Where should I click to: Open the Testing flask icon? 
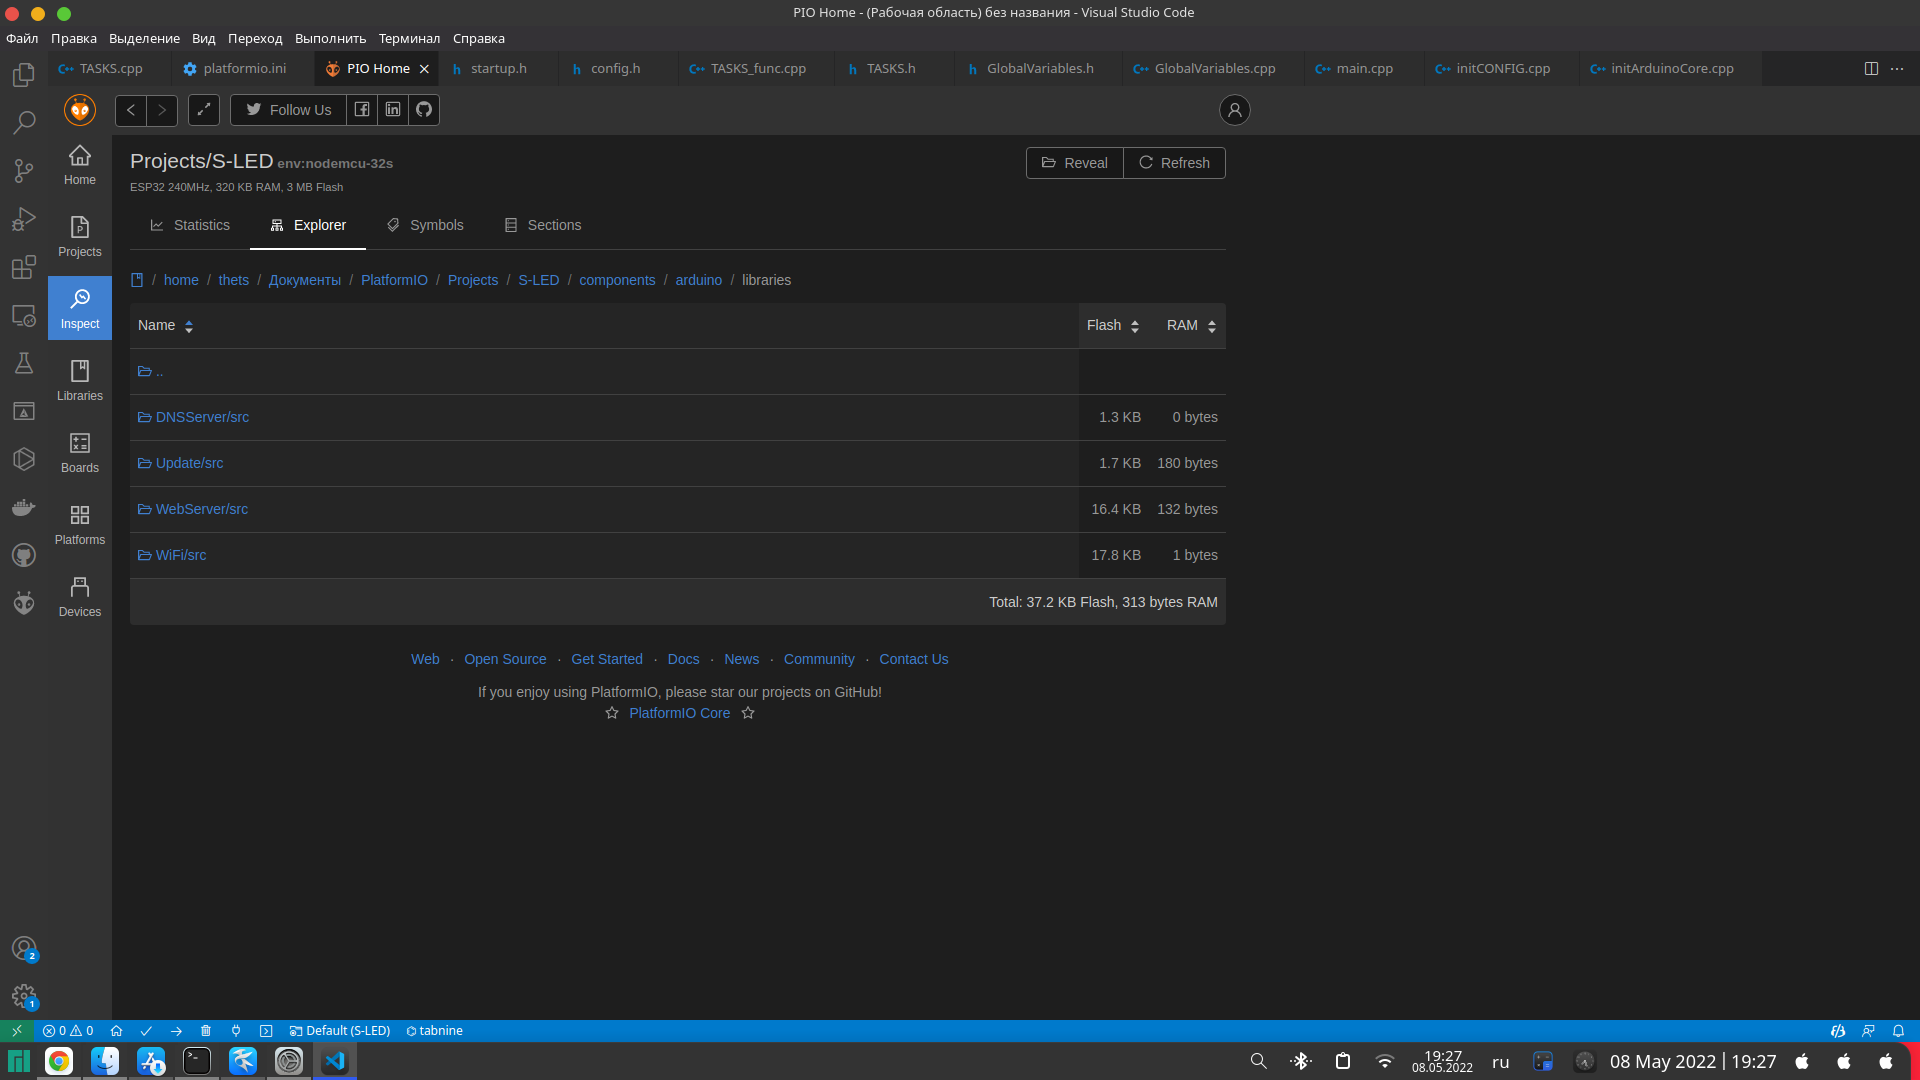tap(24, 363)
